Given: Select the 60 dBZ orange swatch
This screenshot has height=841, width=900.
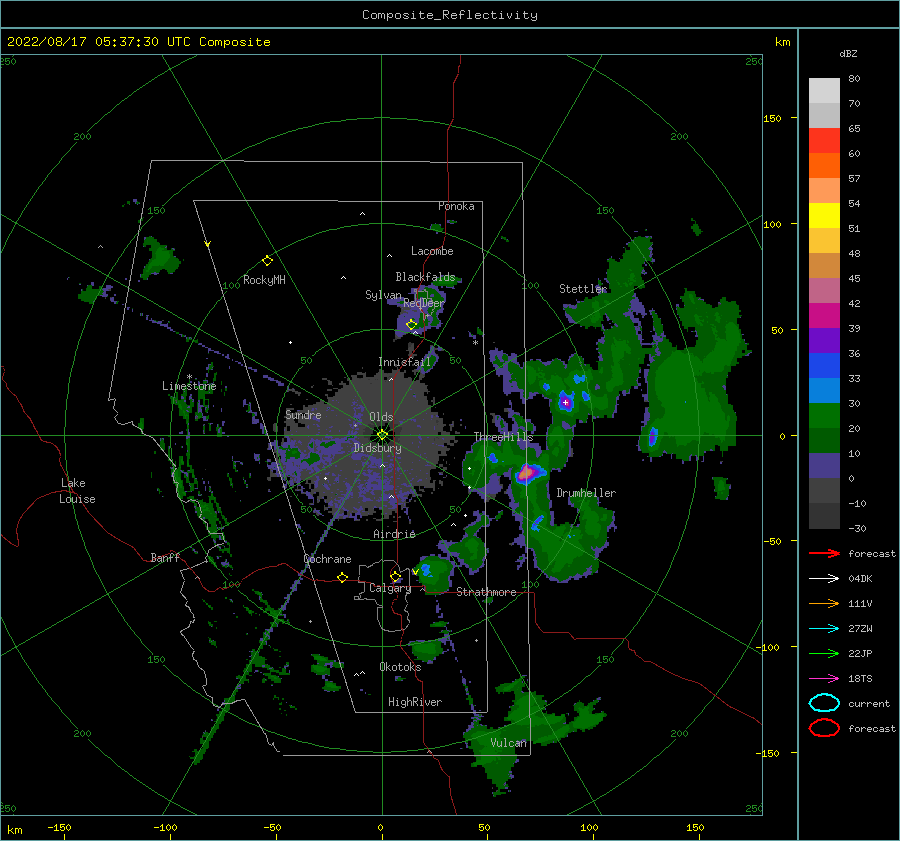Looking at the screenshot, I should click(x=824, y=165).
